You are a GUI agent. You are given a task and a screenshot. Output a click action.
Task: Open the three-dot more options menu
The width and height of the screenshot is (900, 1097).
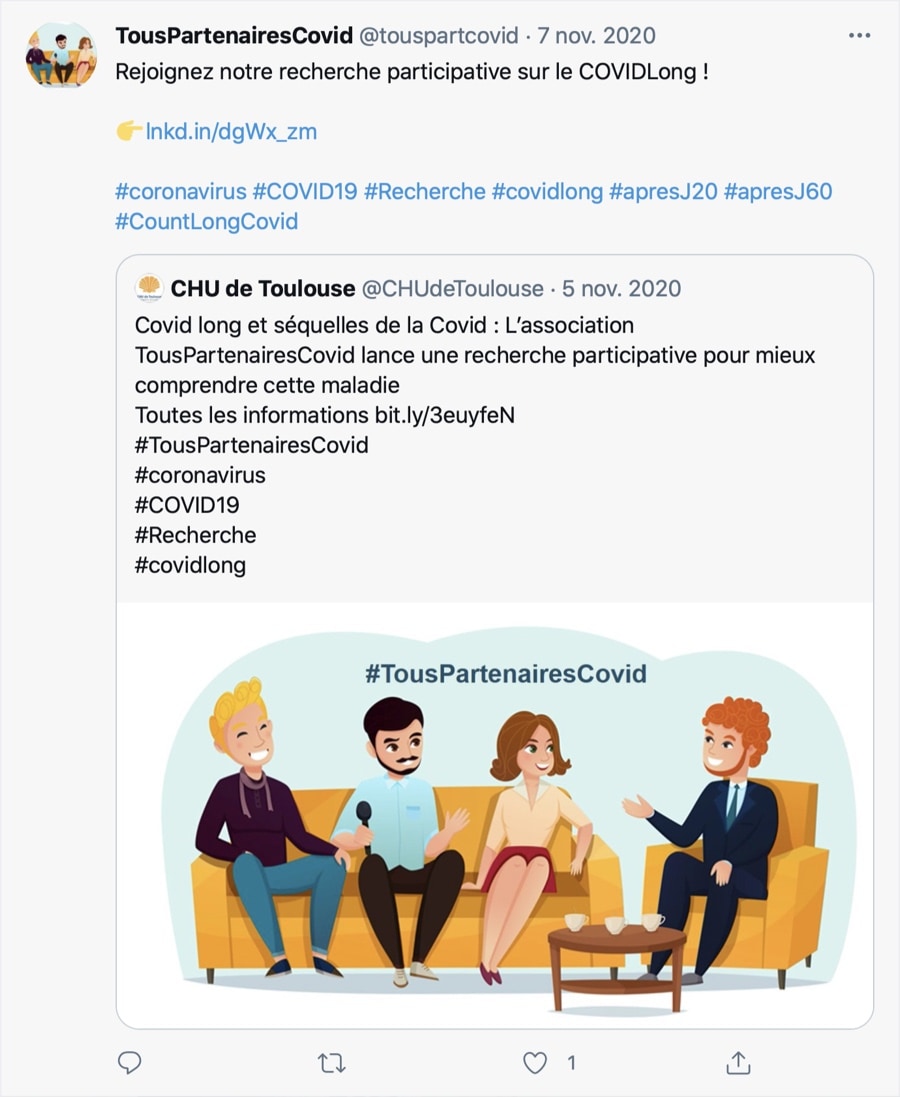(x=859, y=36)
